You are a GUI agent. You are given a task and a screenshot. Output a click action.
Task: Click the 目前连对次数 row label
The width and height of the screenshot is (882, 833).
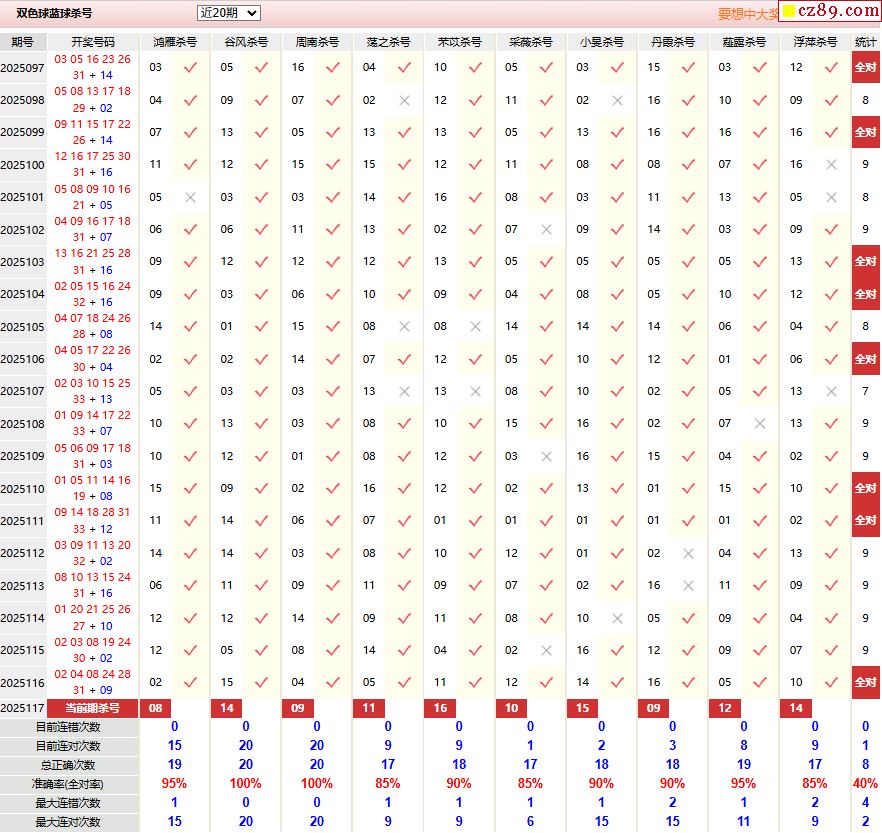[x=69, y=746]
